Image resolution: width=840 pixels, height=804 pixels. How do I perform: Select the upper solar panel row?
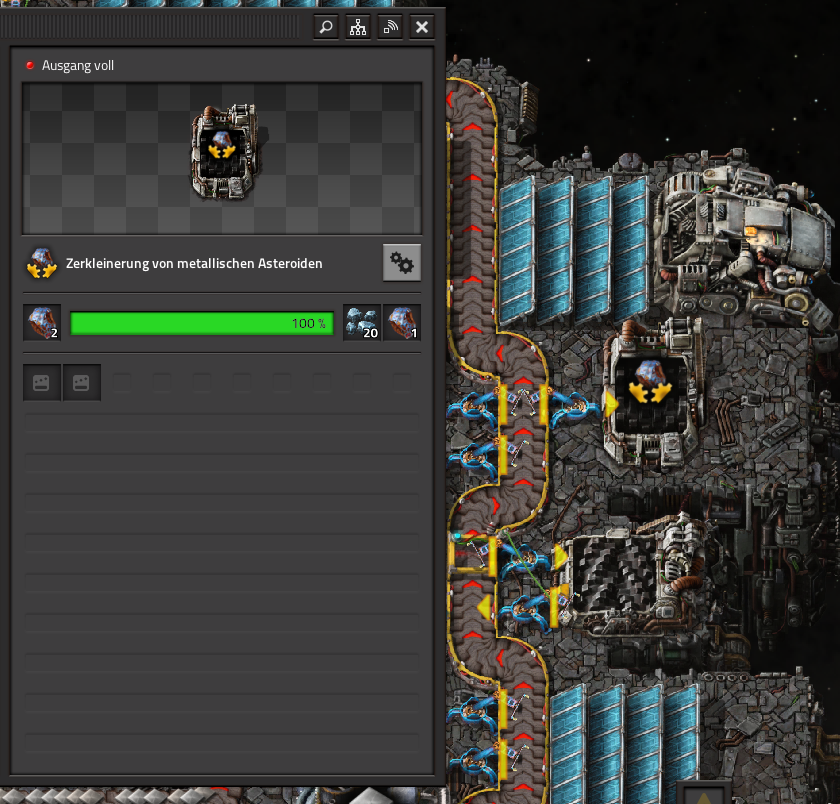coord(574,250)
